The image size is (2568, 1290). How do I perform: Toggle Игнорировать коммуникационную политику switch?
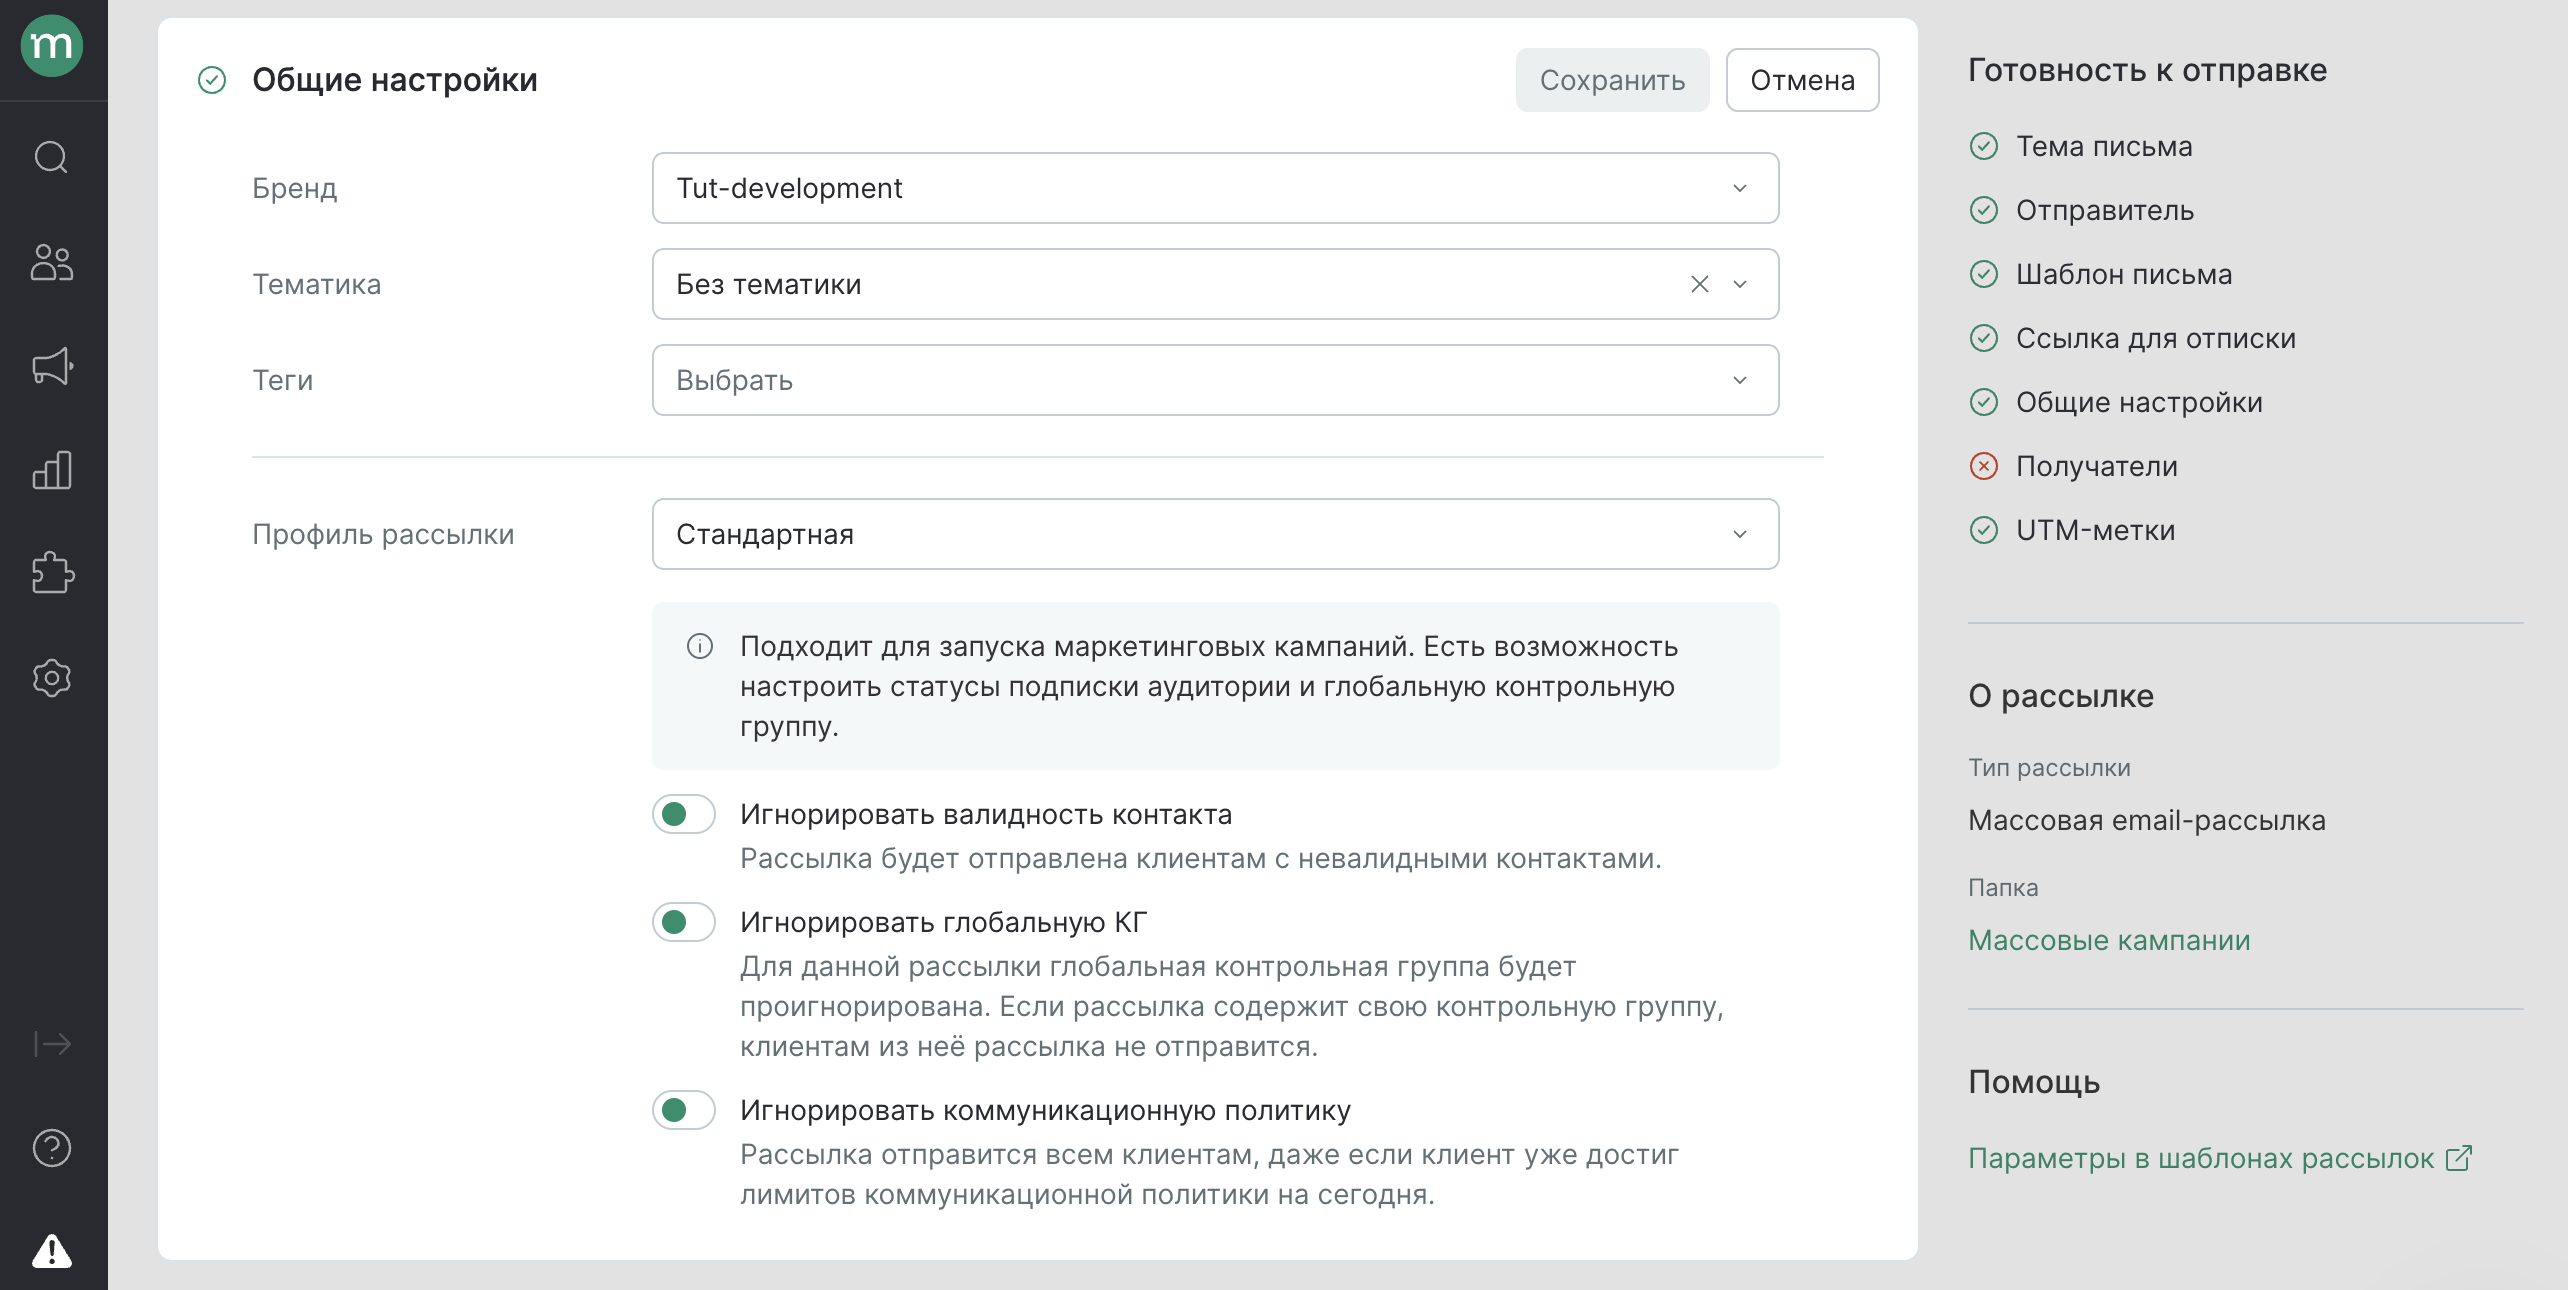(684, 1110)
